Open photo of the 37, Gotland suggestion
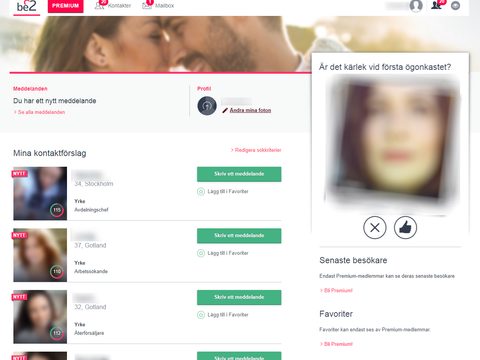Viewport: 480px width, 360px height. coord(40,255)
